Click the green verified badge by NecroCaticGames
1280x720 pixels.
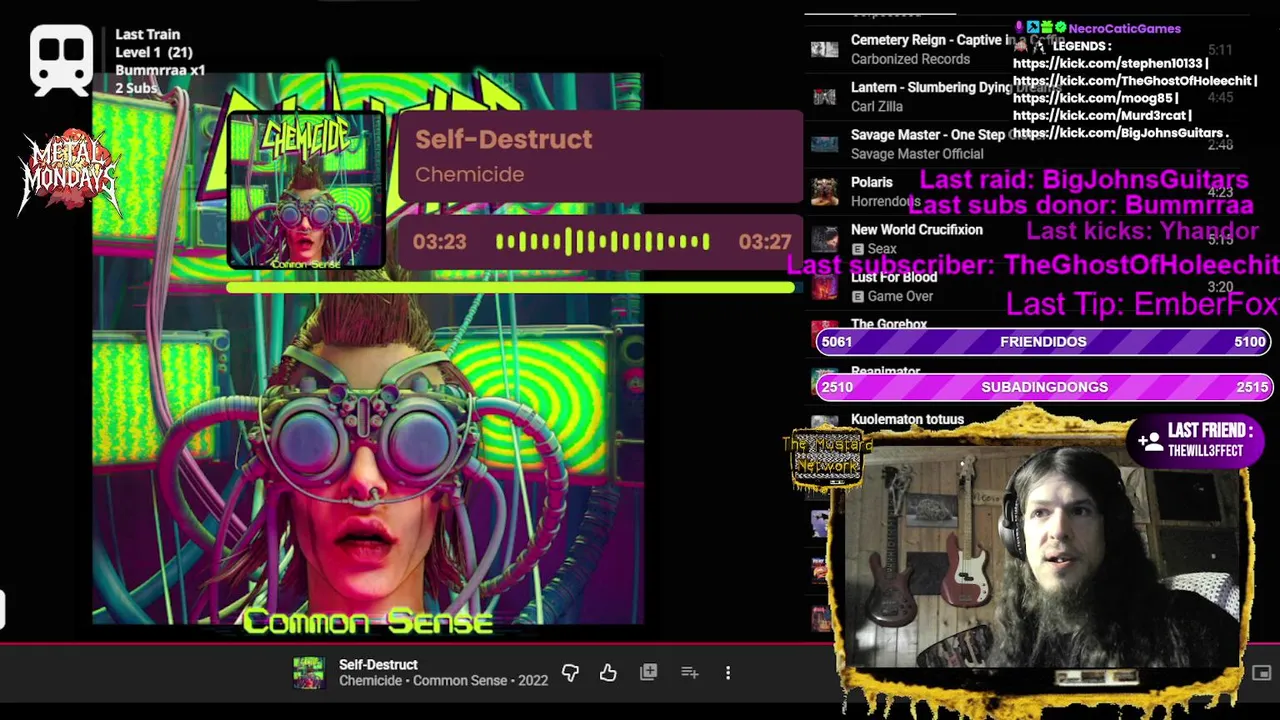(x=1060, y=28)
